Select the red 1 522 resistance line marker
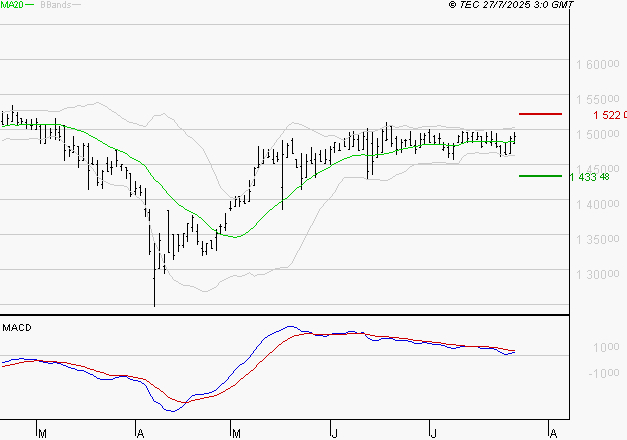 [x=540, y=114]
